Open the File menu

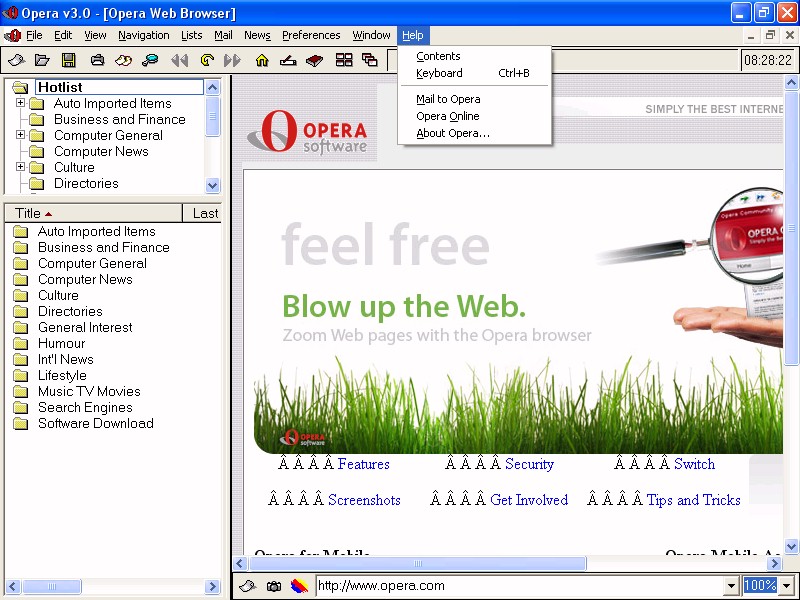[34, 35]
